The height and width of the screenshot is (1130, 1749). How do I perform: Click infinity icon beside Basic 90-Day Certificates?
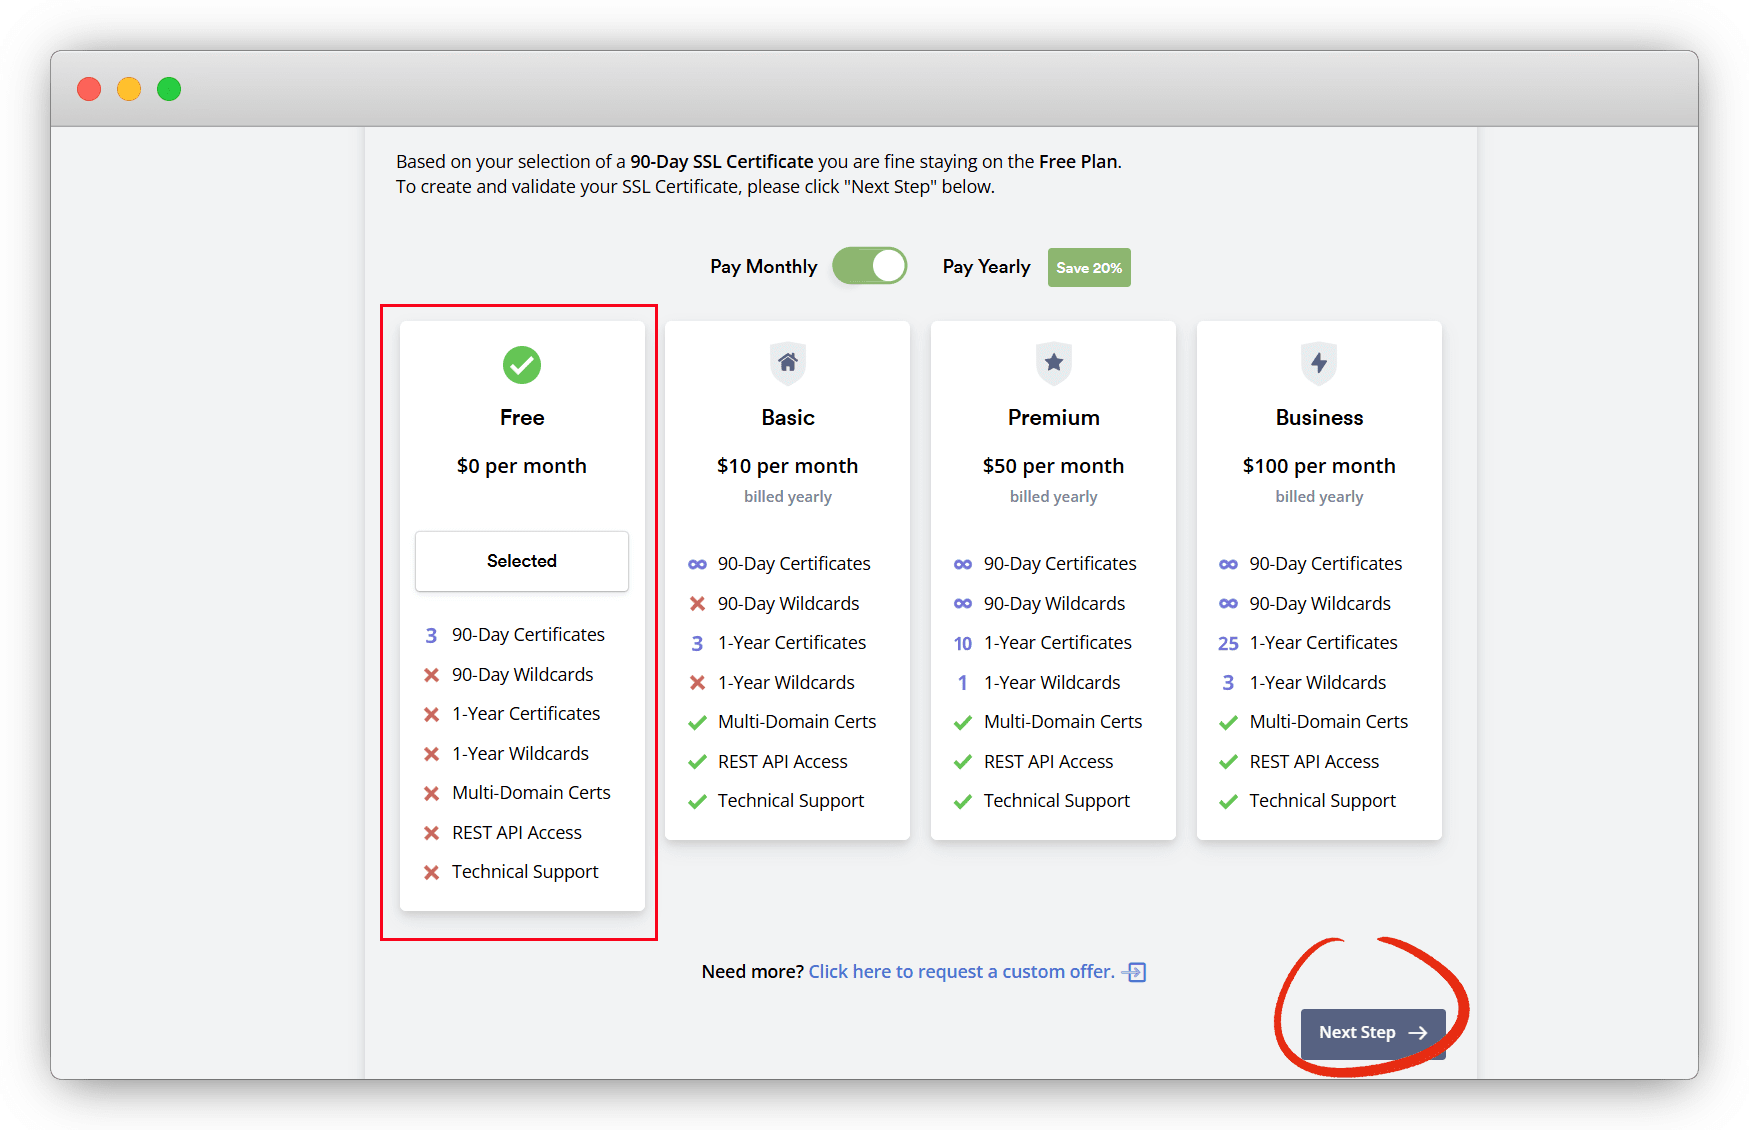(x=697, y=564)
